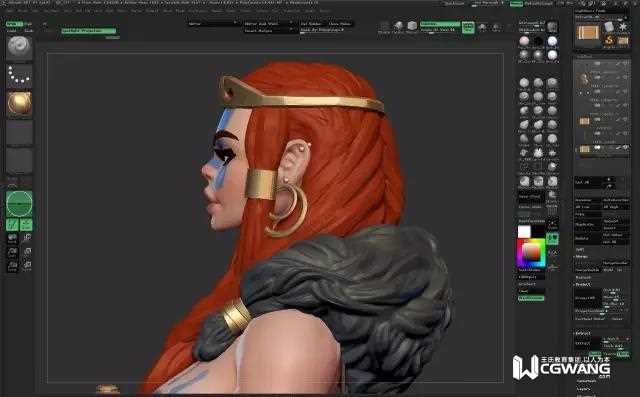Click the Duplicate subtool button
This screenshot has height=397, width=640.
[587, 224]
